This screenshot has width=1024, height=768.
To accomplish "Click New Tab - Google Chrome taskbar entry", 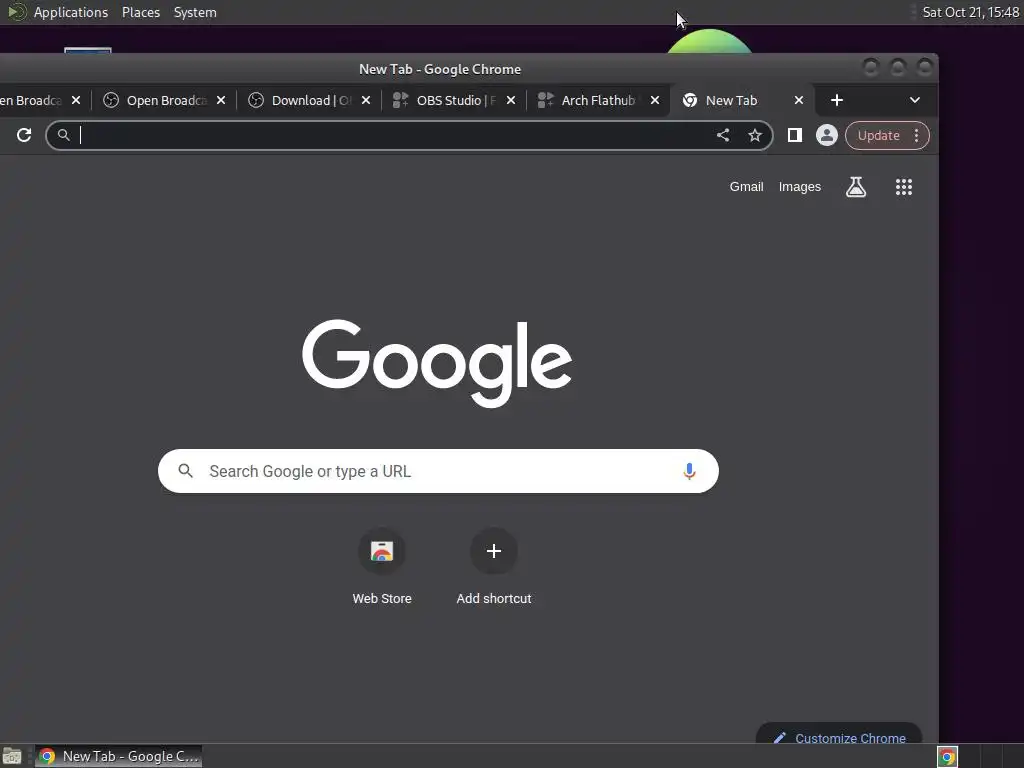I will pyautogui.click(x=118, y=756).
